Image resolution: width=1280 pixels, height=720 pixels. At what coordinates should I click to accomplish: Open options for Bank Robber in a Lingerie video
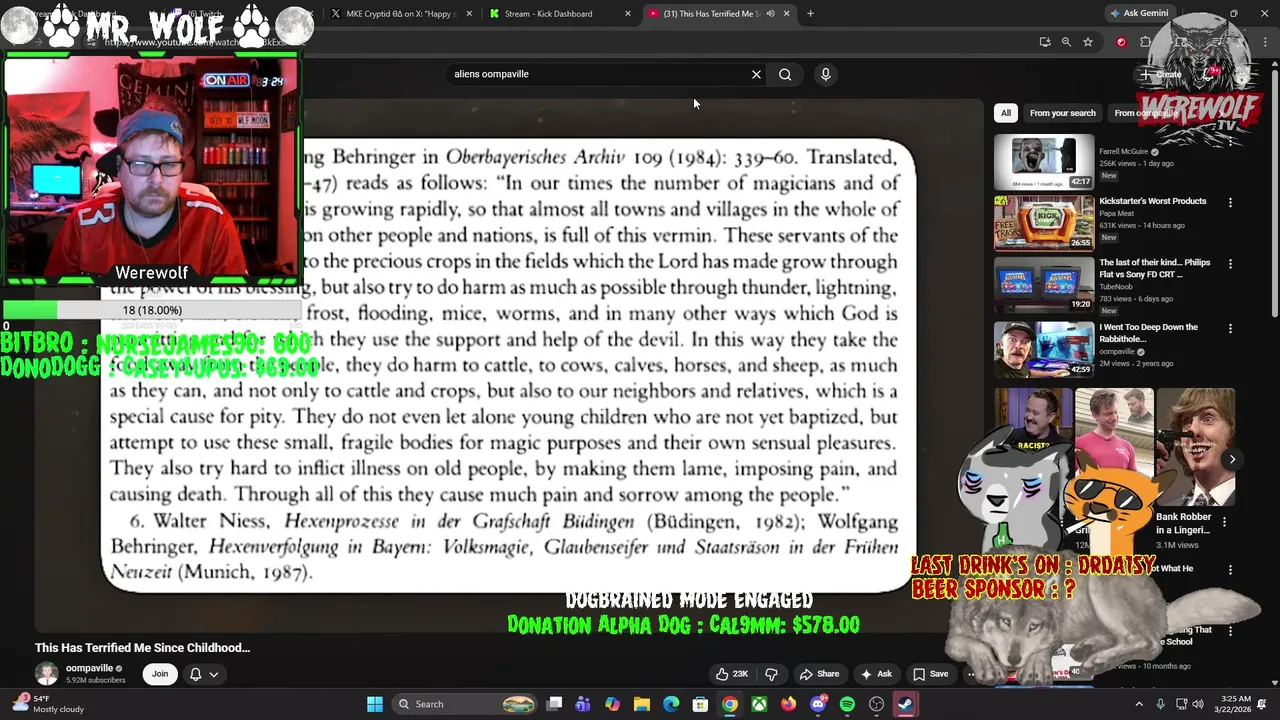[1224, 521]
